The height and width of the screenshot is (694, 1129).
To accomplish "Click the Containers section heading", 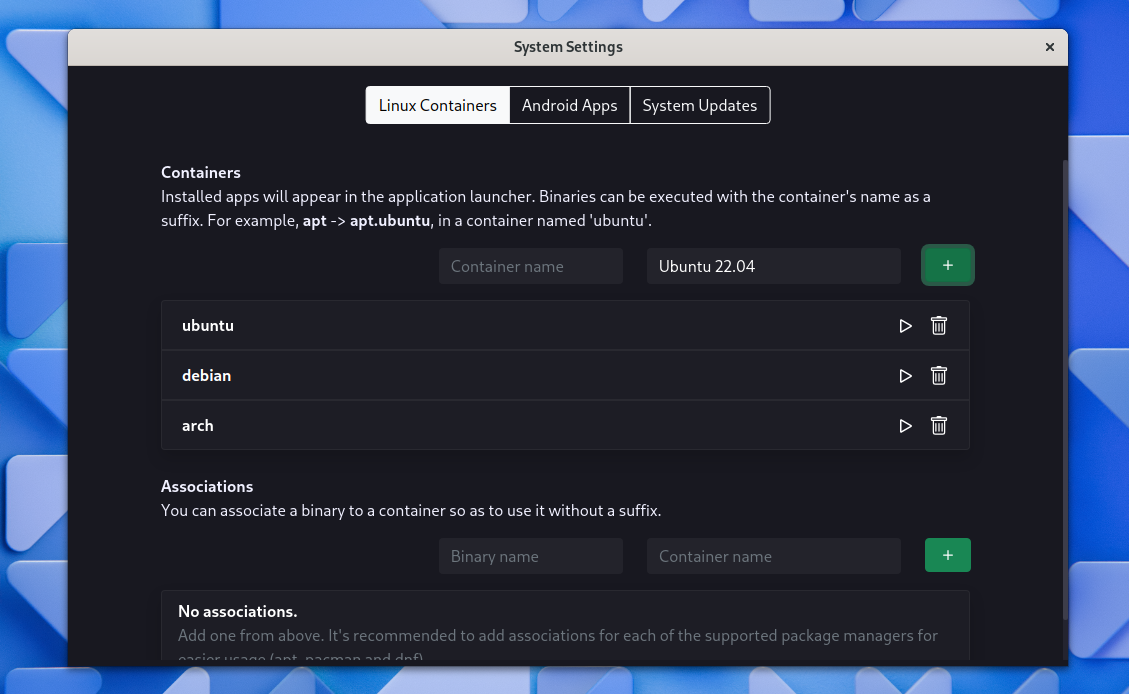I will click(x=201, y=173).
